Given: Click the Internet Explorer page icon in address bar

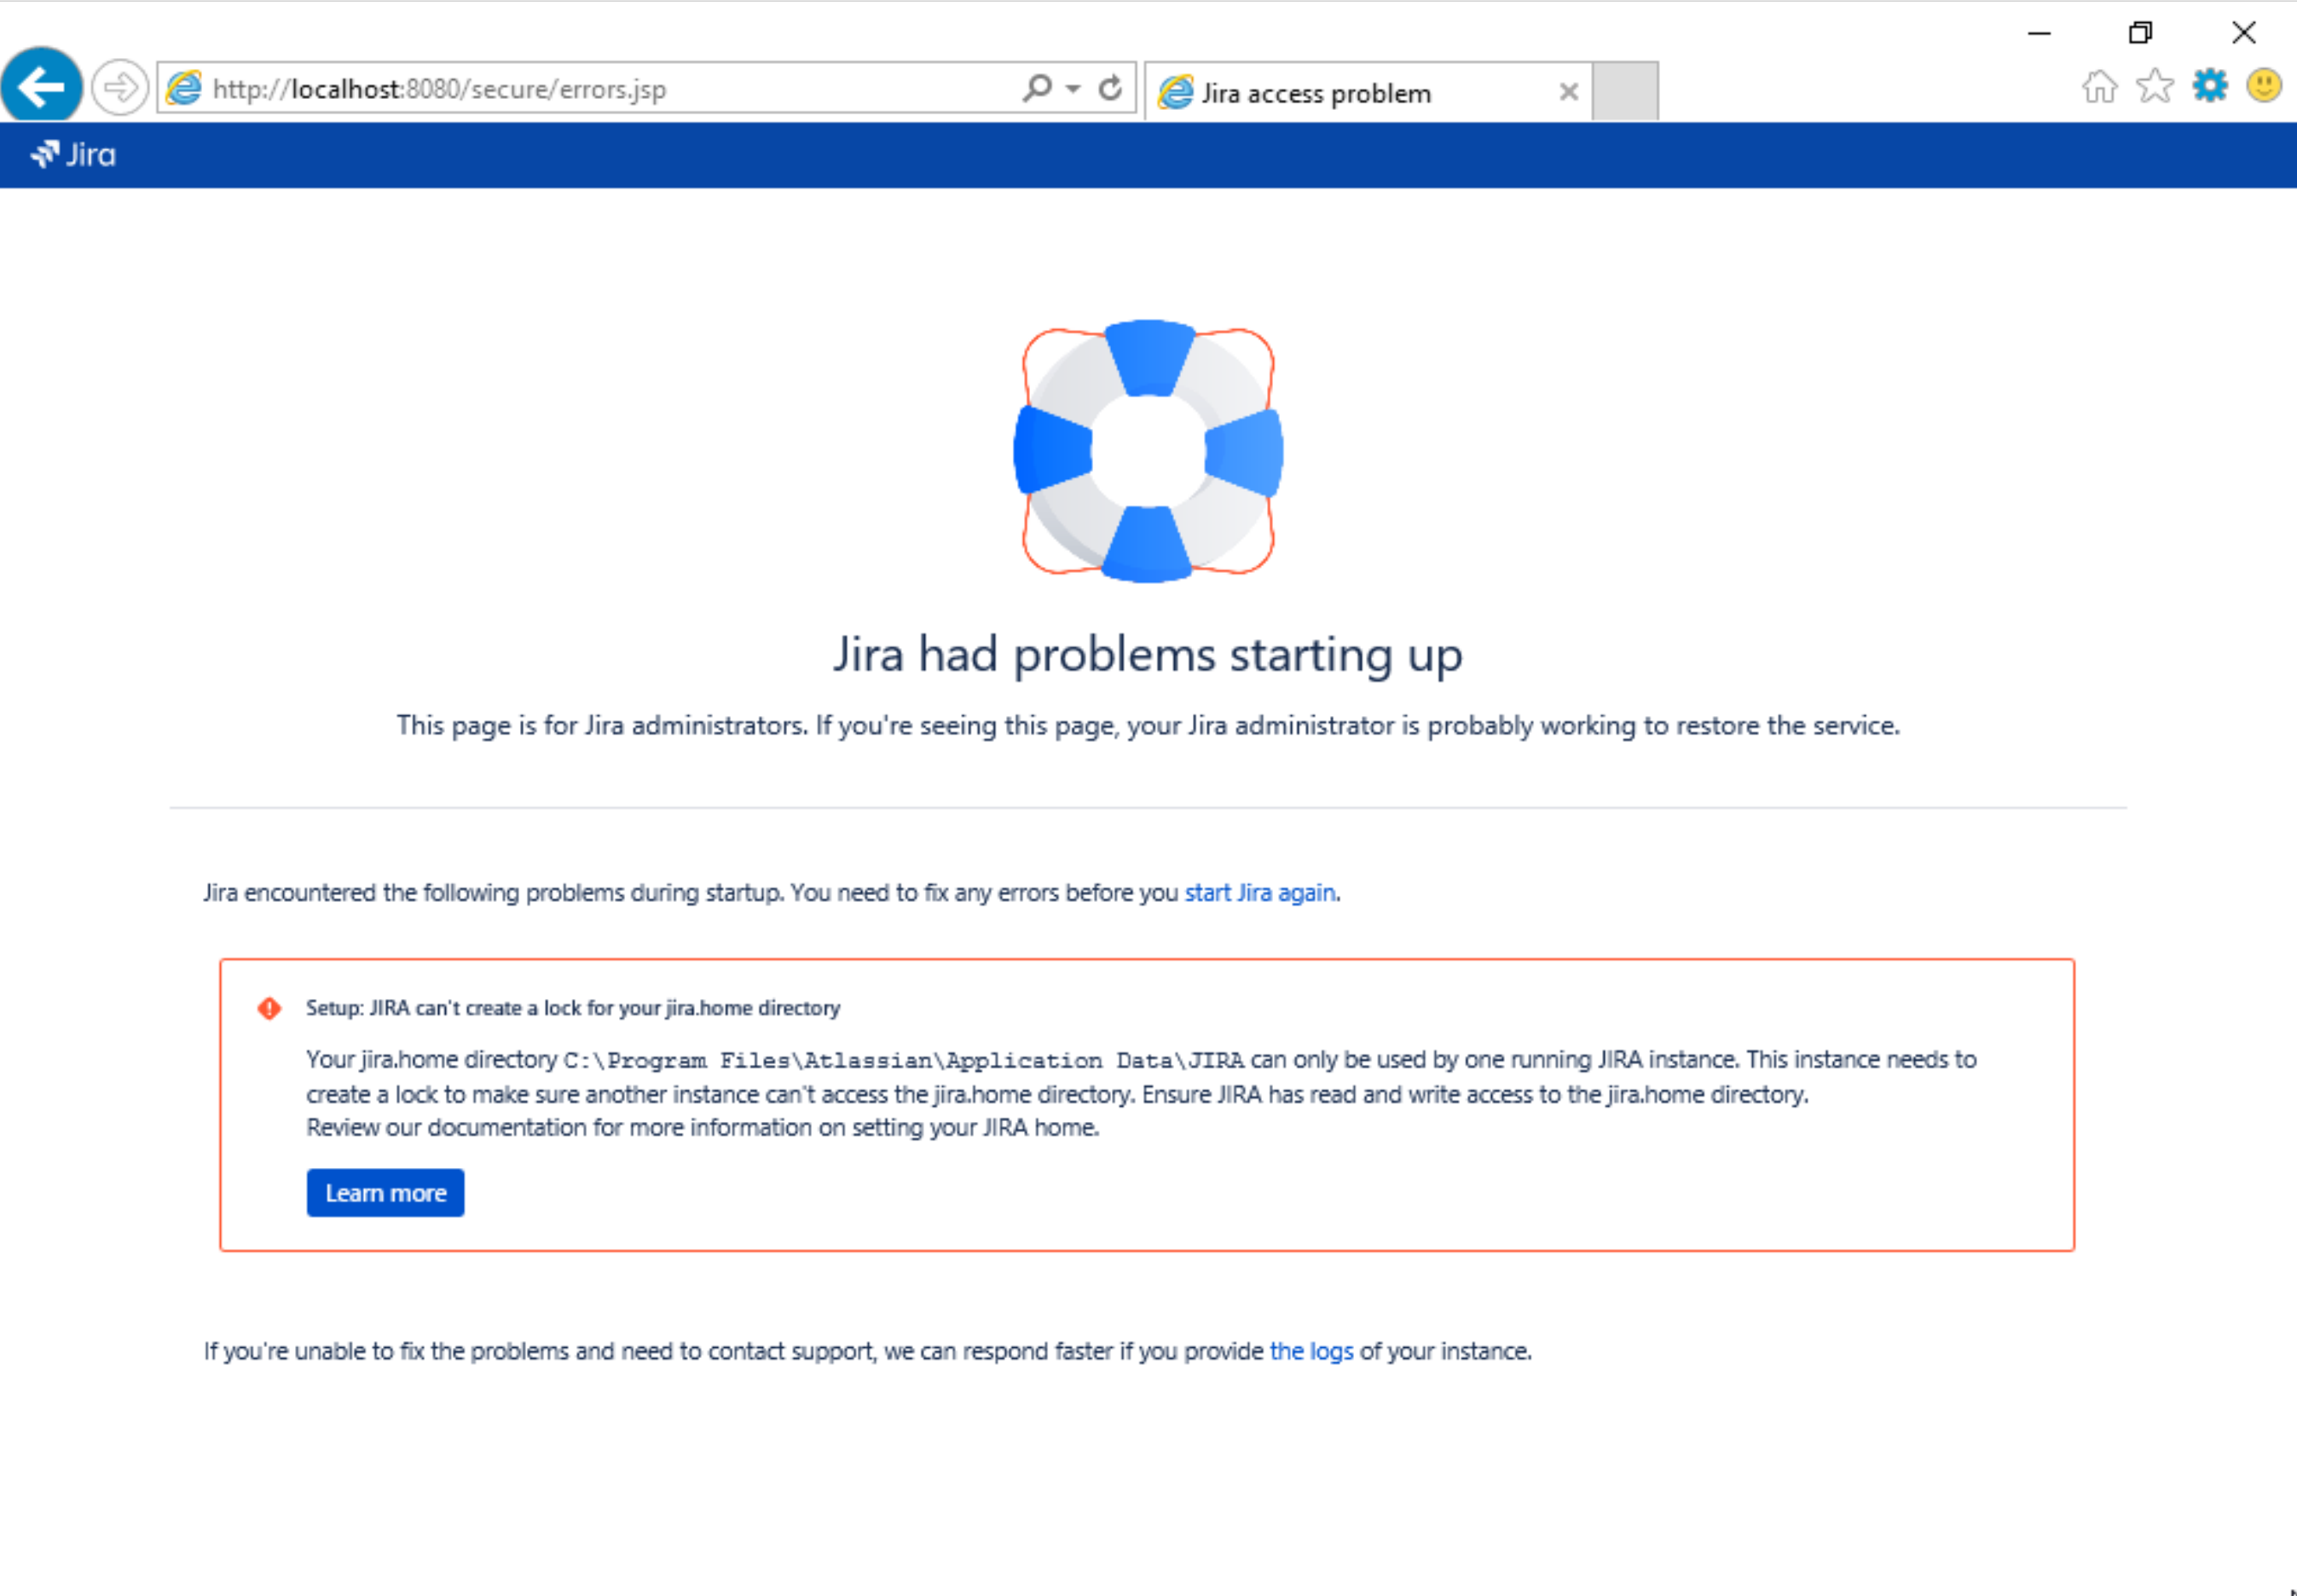Looking at the screenshot, I should click(x=184, y=89).
